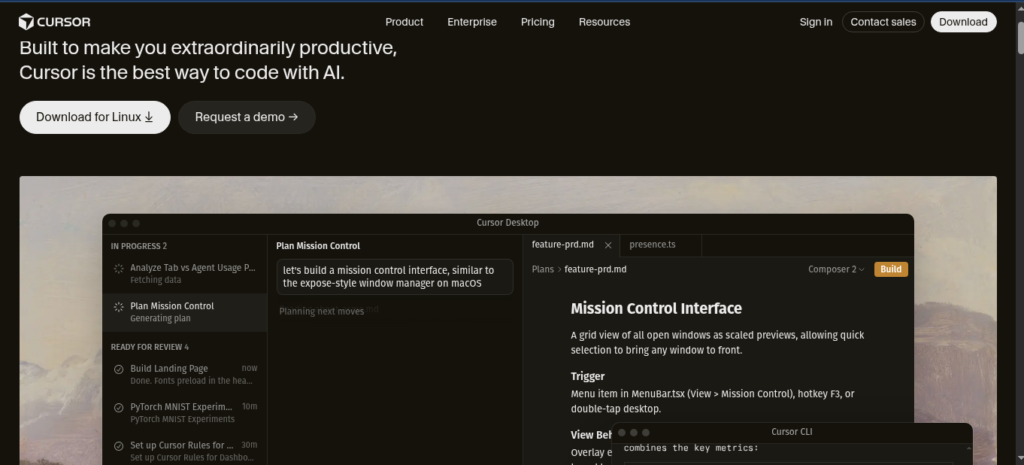The image size is (1024, 465).
Task: Click spinner icon beside Analyze Tab task
Action: point(119,268)
